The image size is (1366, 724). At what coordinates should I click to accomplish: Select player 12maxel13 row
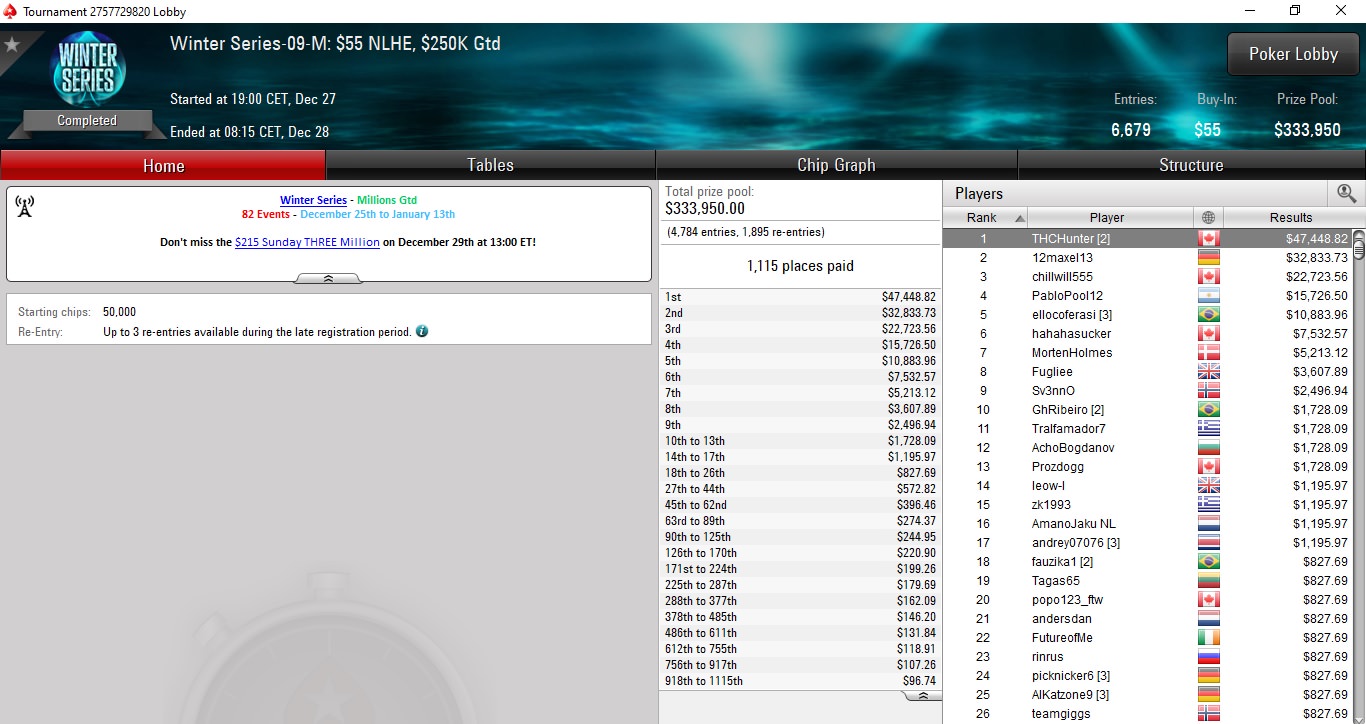tap(1147, 258)
